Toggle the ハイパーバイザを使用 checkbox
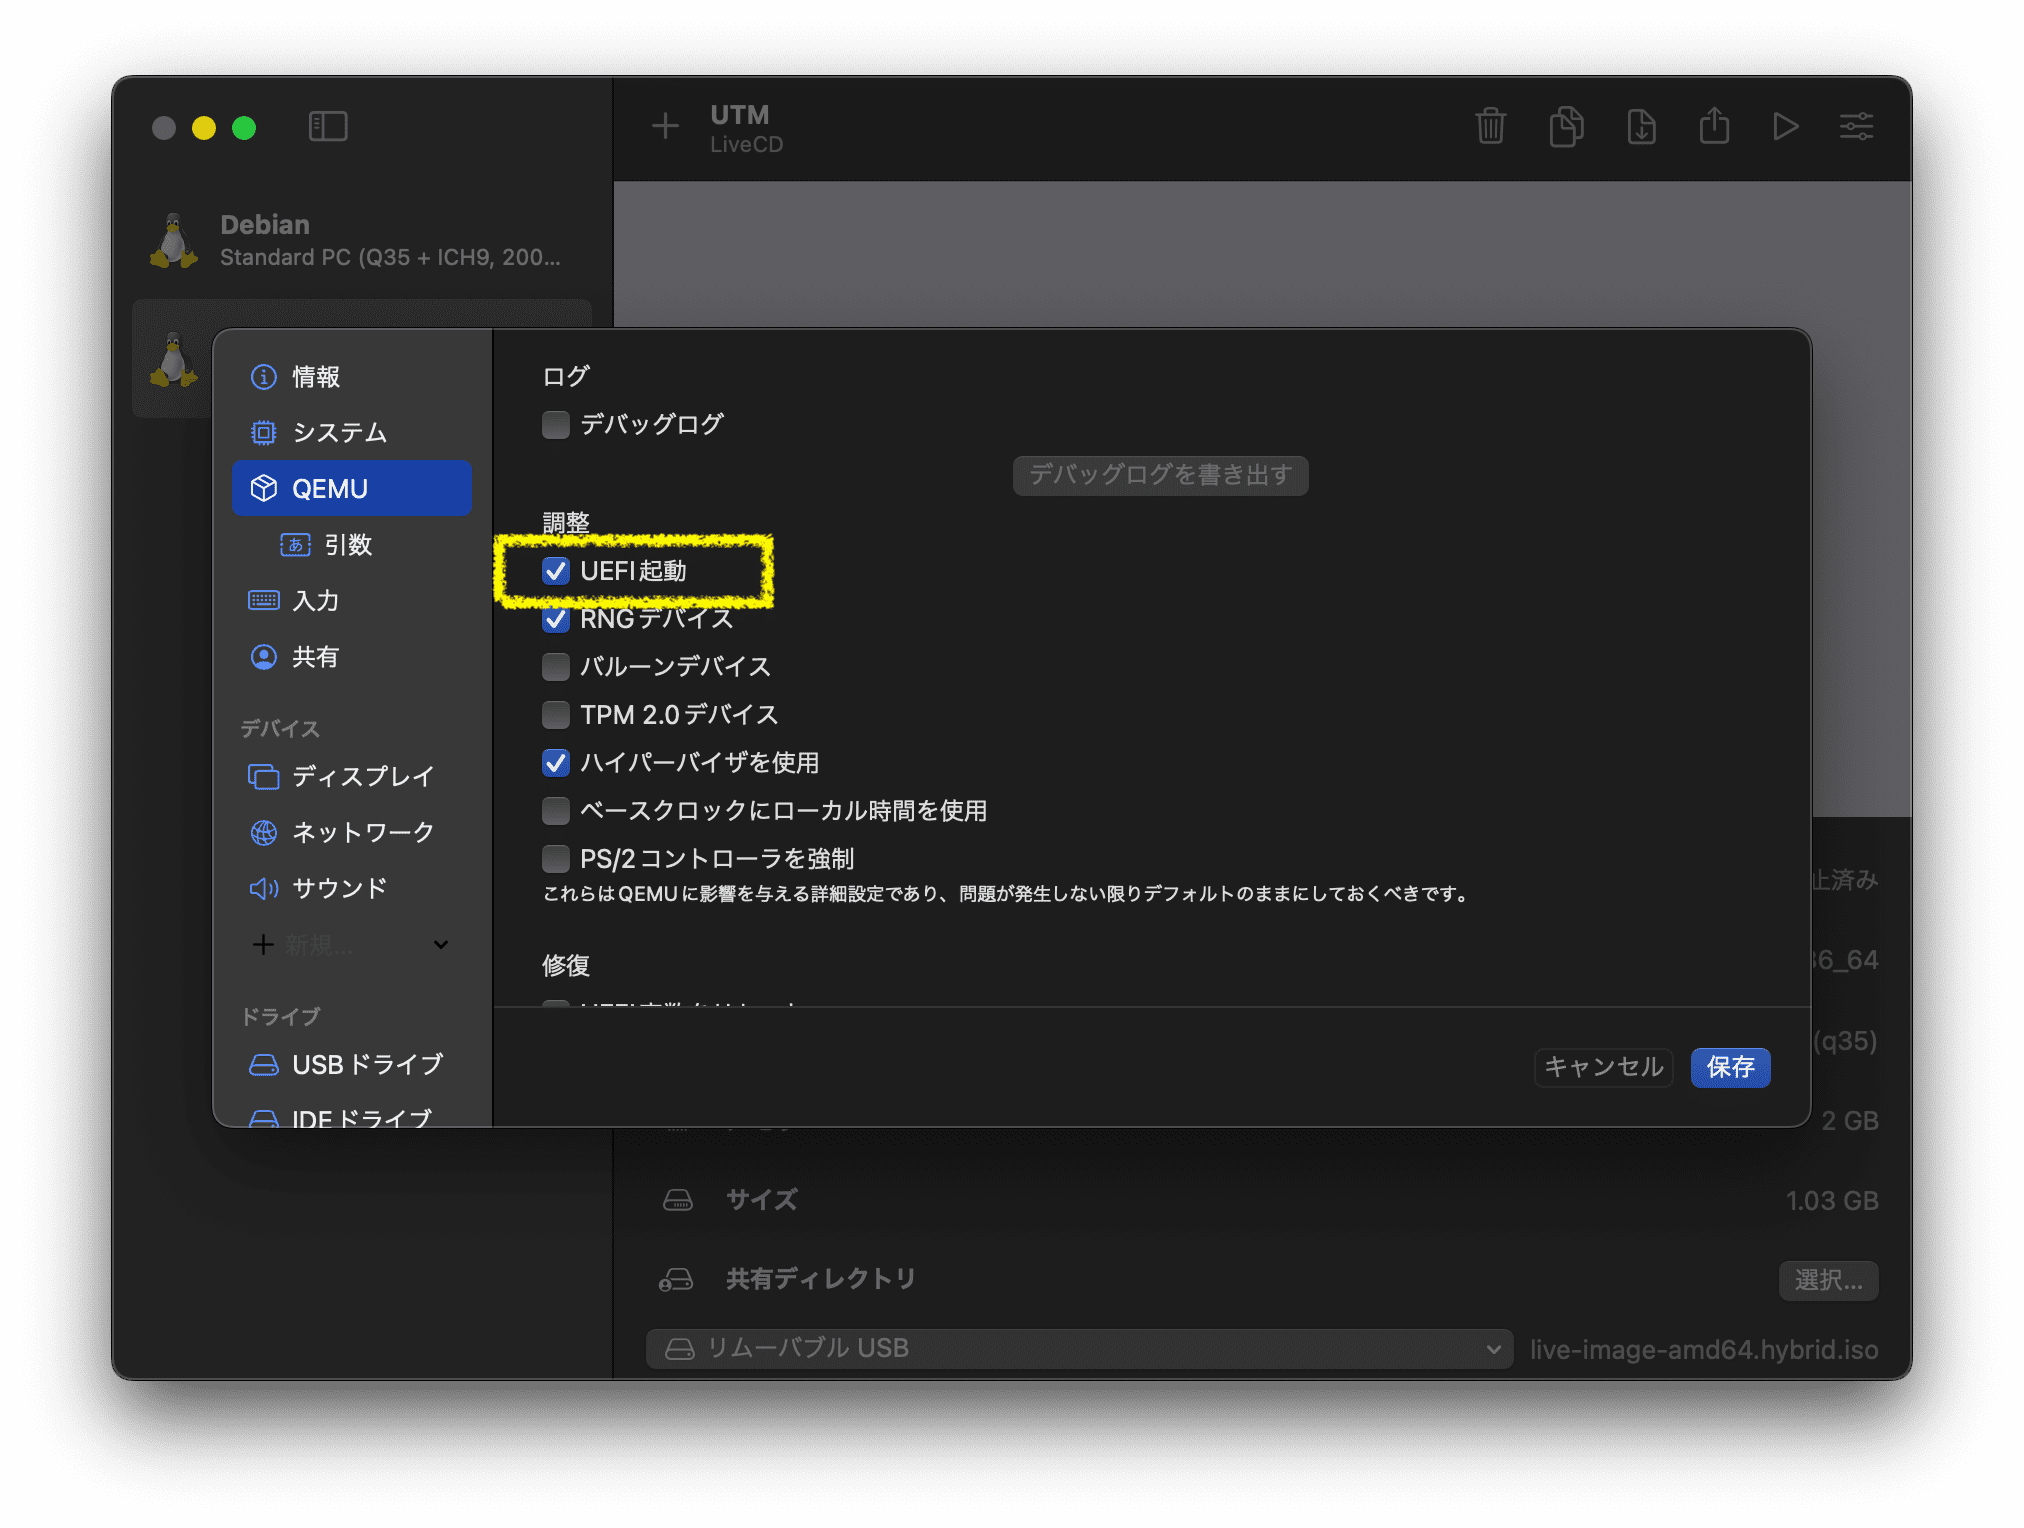Screen dimensions: 2024x1528 [x=556, y=762]
